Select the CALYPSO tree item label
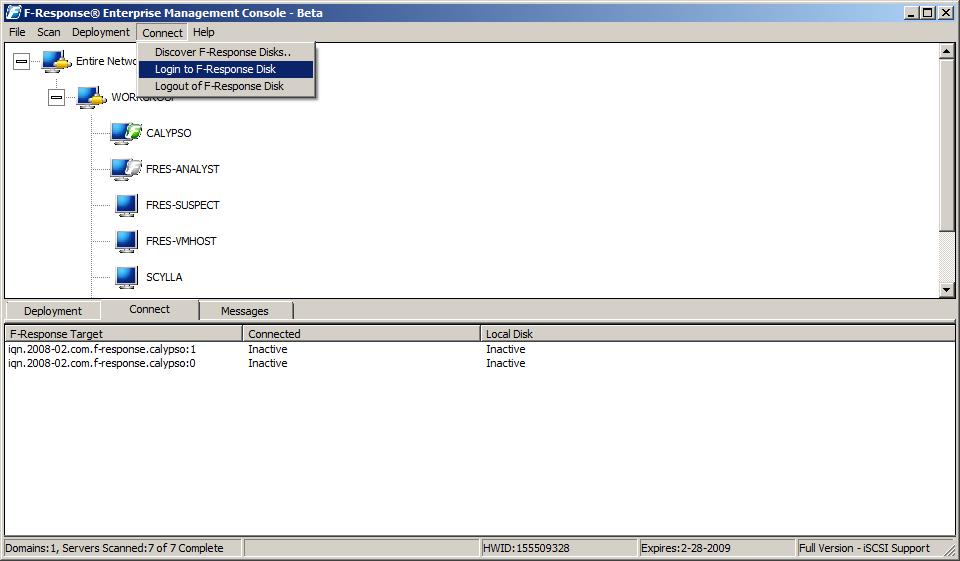 169,133
